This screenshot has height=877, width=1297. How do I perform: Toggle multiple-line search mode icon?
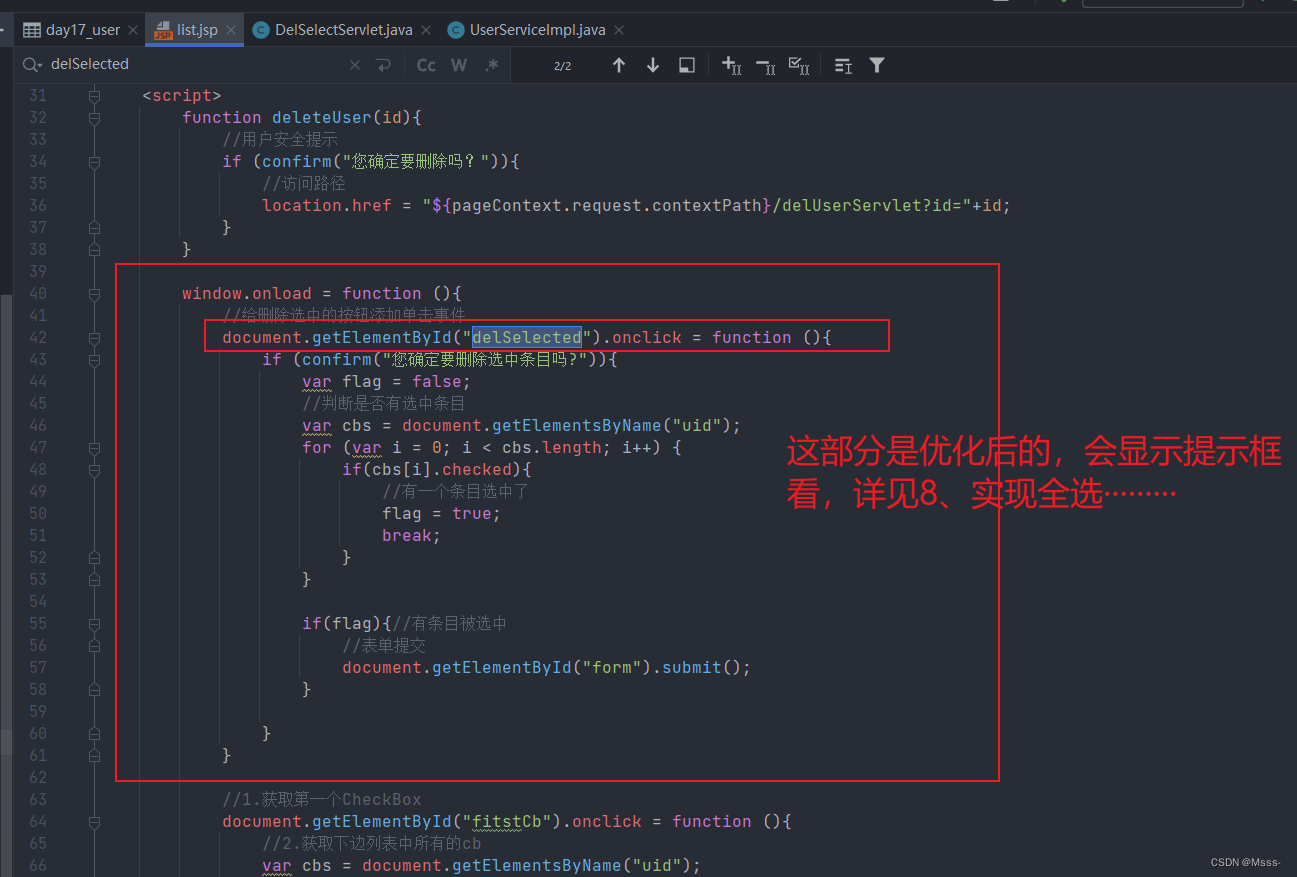(x=843, y=65)
